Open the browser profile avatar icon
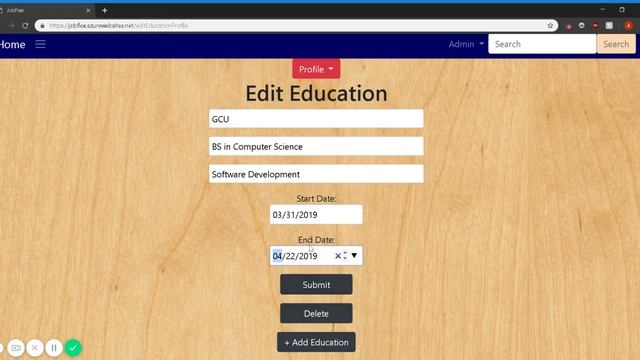Viewport: 640px width, 360px height. pos(629,26)
